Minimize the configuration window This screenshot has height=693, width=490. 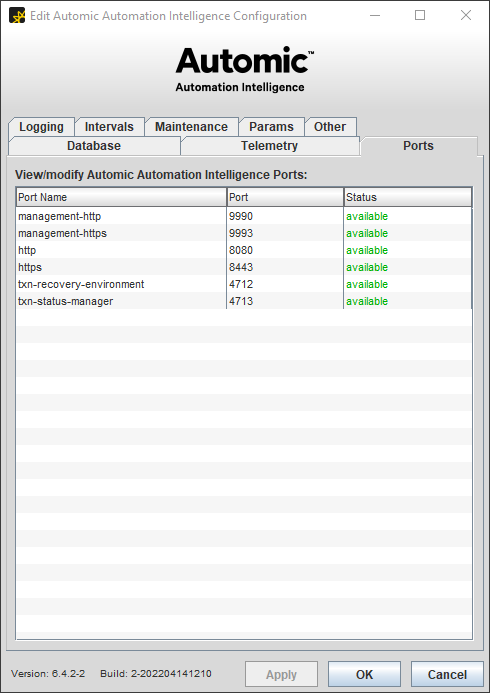pyautogui.click(x=375, y=16)
